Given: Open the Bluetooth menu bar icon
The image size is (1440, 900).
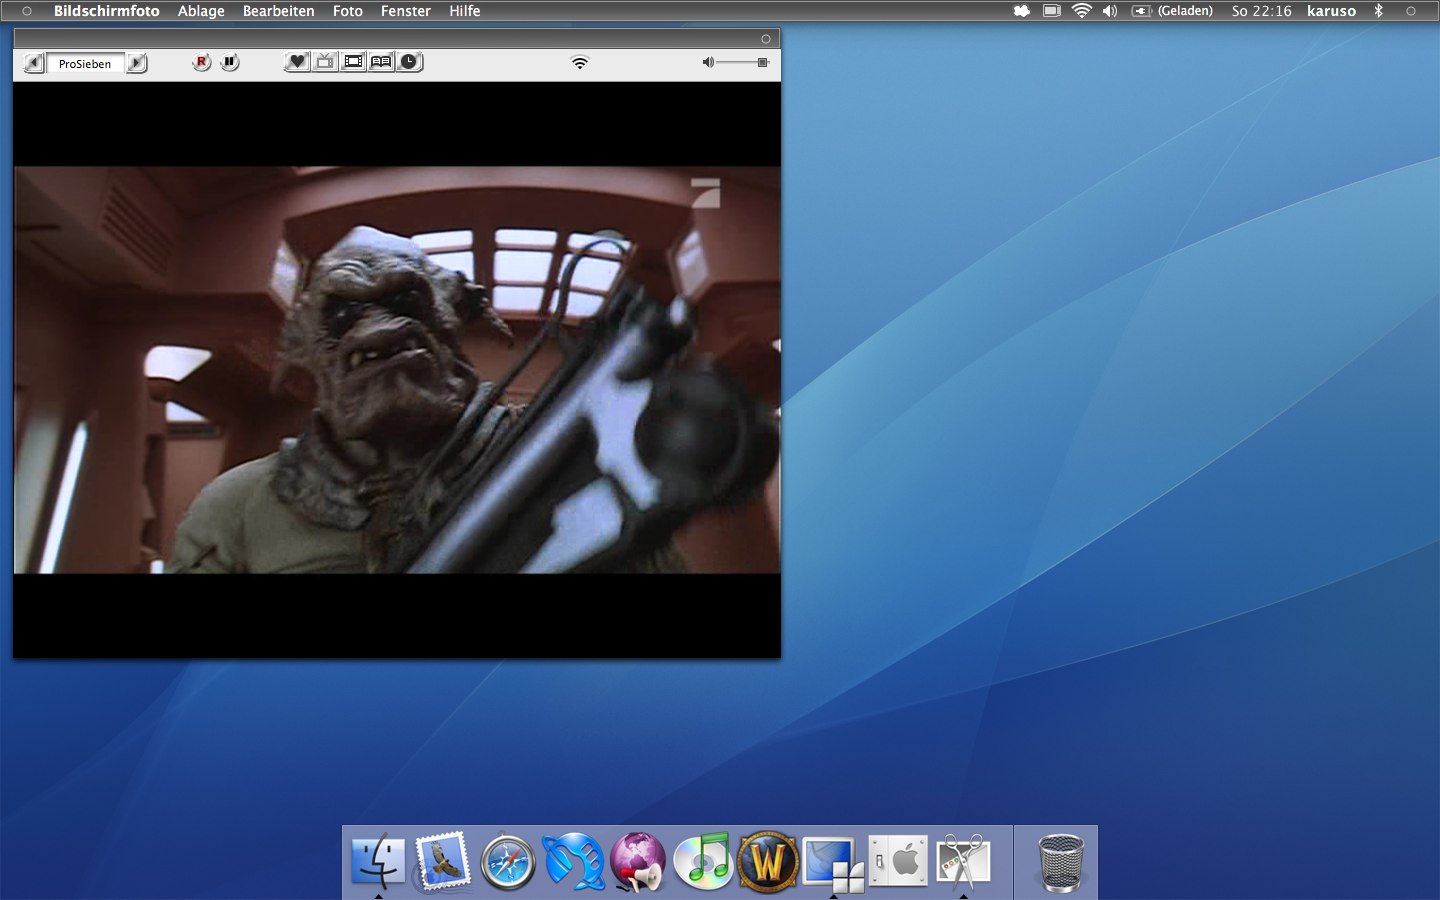Looking at the screenshot, I should click(1378, 11).
